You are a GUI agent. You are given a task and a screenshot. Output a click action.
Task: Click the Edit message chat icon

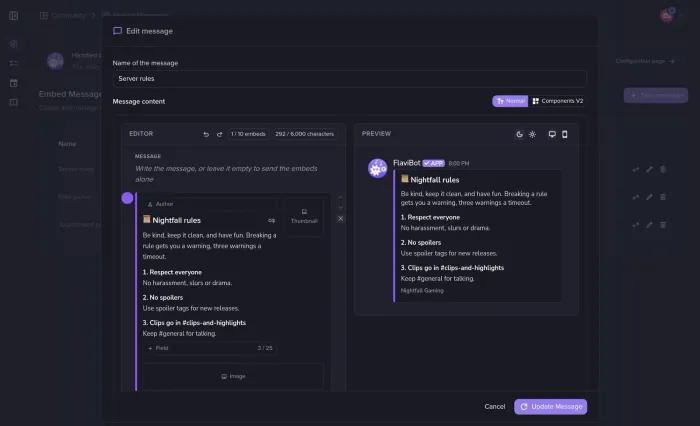[x=117, y=31]
